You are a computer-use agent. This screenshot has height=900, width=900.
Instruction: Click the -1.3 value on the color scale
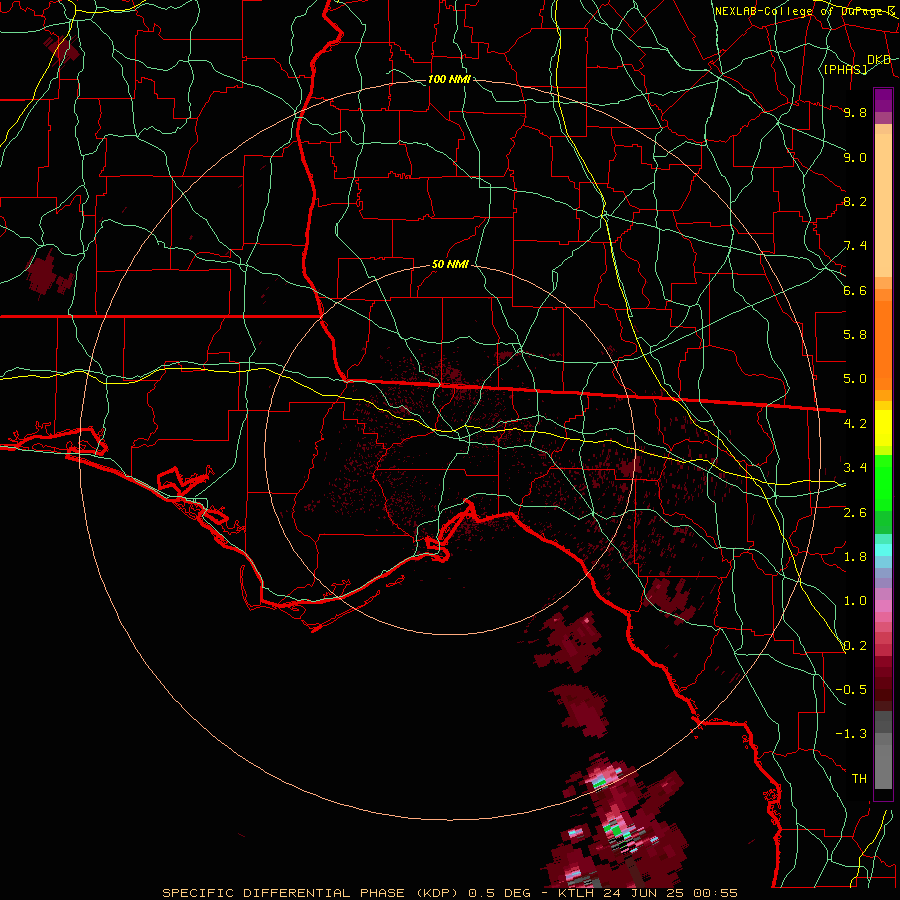pyautogui.click(x=851, y=734)
